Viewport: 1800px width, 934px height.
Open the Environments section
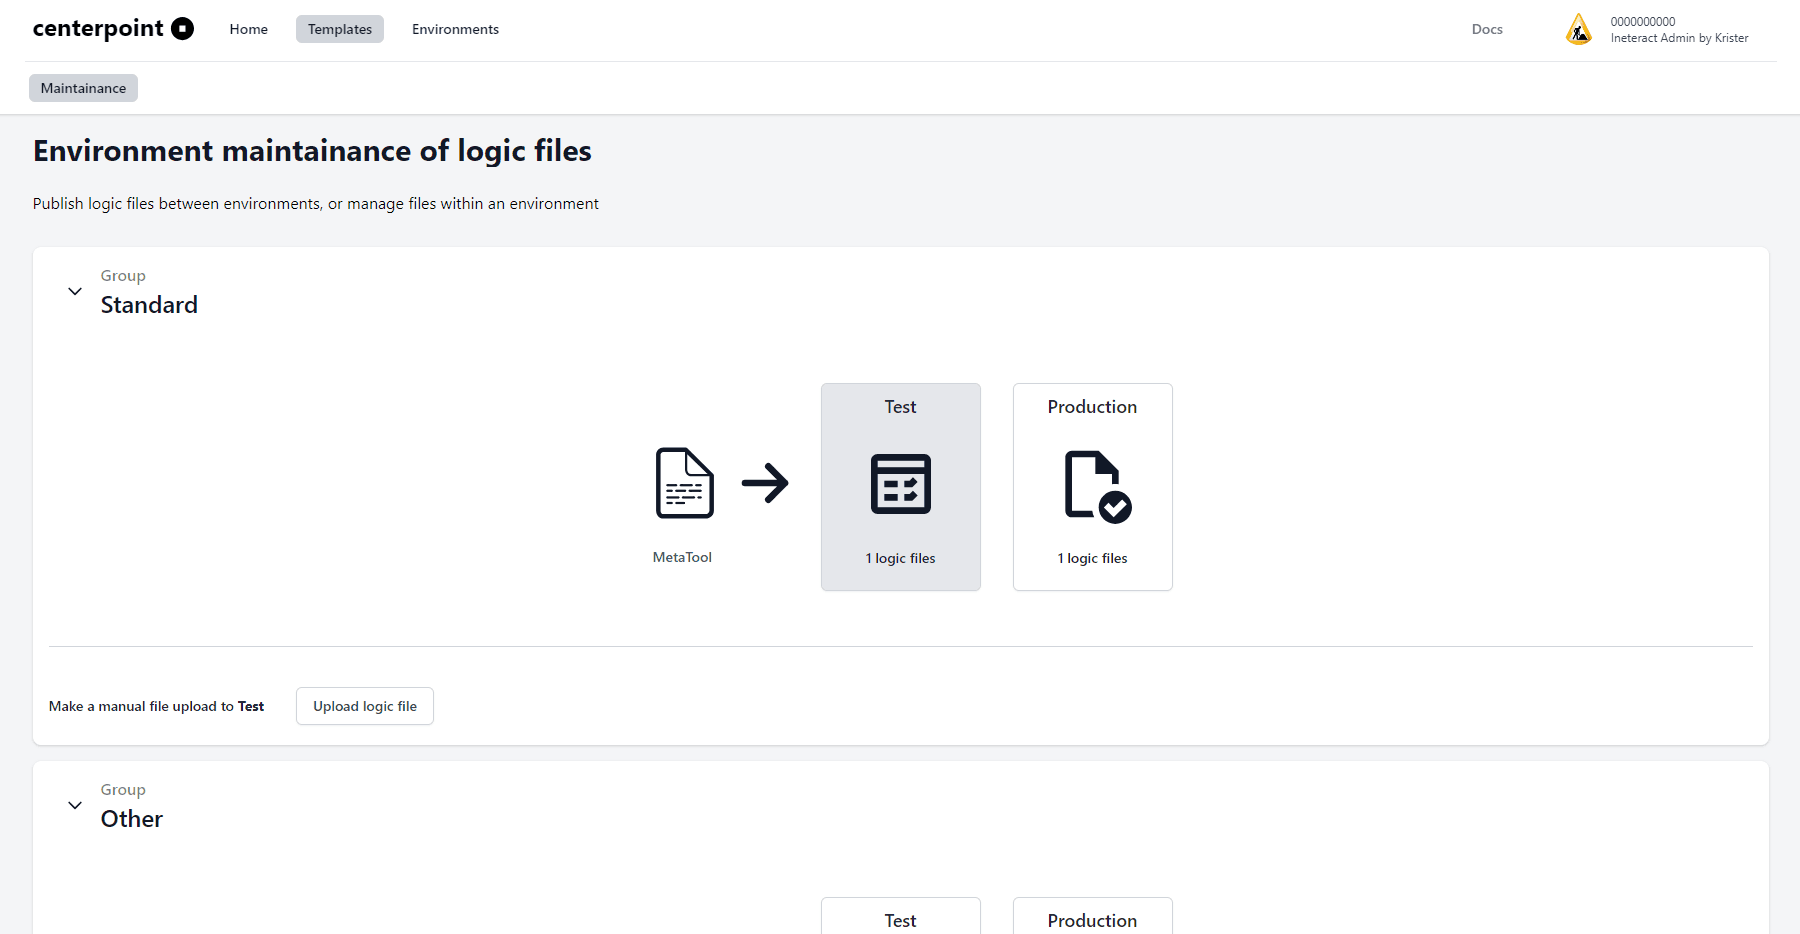[455, 29]
